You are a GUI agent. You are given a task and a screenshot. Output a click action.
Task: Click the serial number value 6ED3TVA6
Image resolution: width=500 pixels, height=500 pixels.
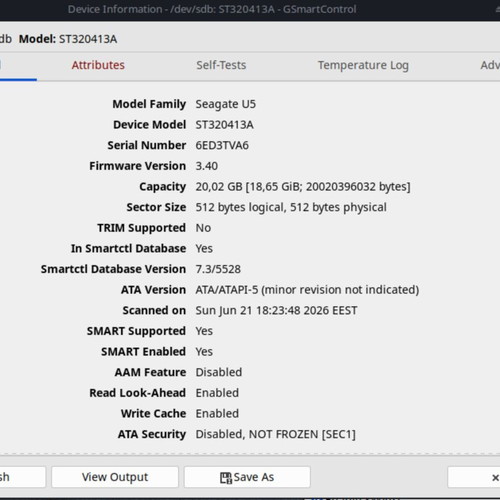tap(222, 145)
